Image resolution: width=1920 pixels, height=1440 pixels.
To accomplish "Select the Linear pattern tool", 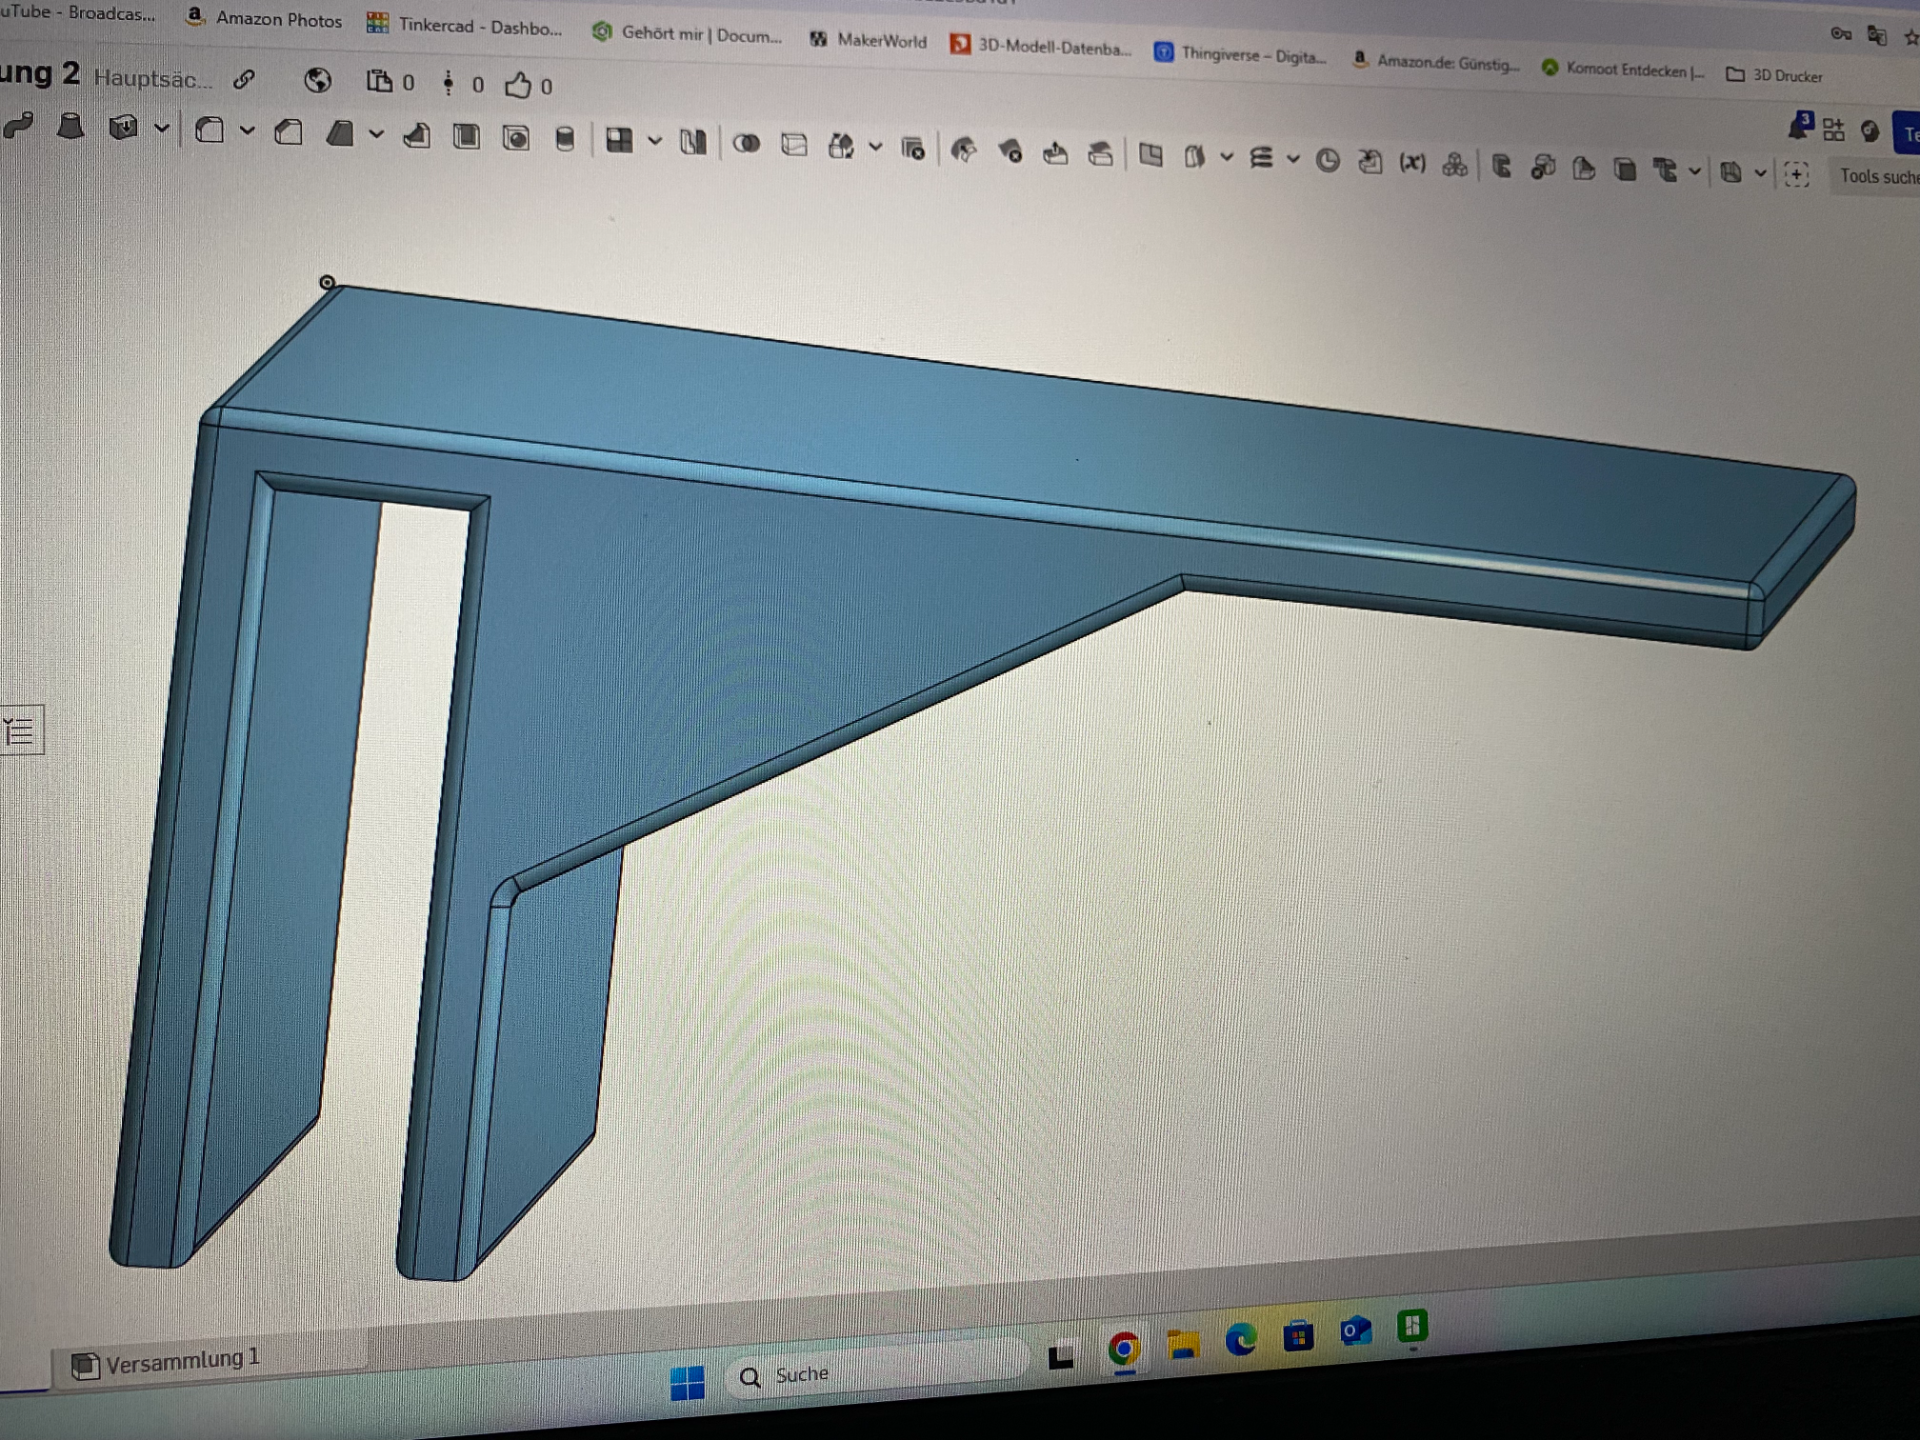I will coord(620,140).
